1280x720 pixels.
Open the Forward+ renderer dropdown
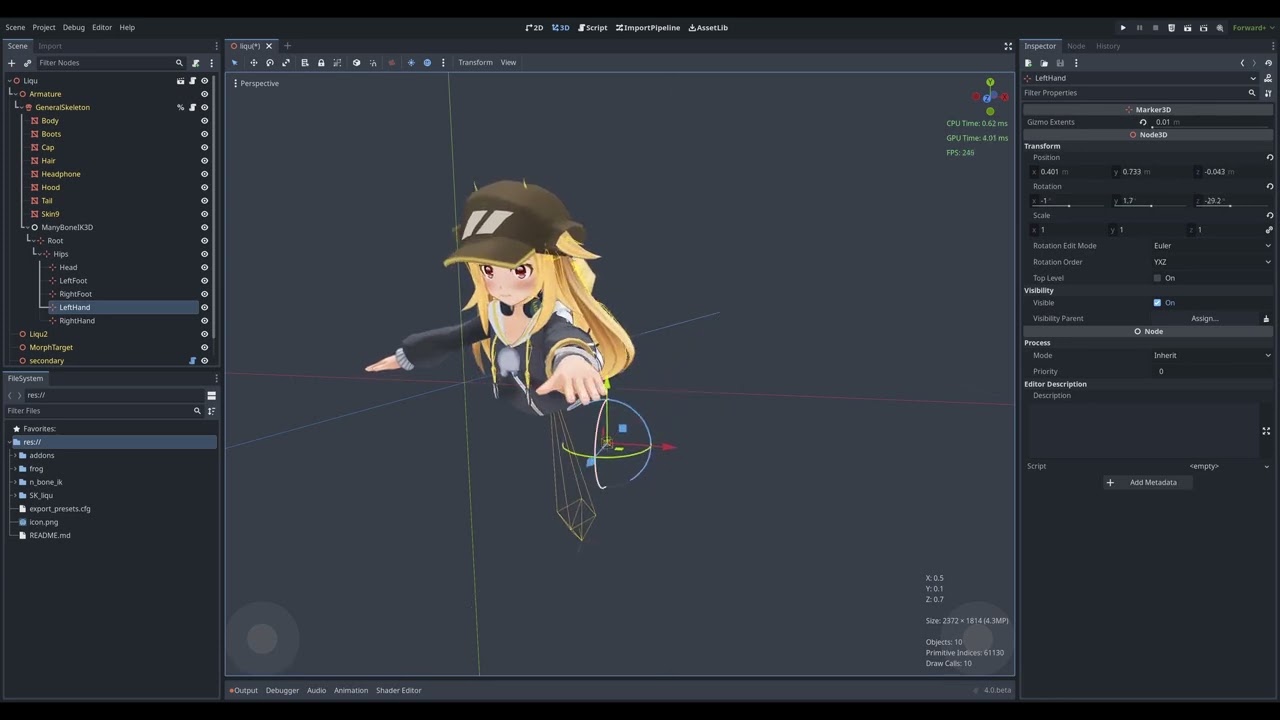click(x=1252, y=28)
